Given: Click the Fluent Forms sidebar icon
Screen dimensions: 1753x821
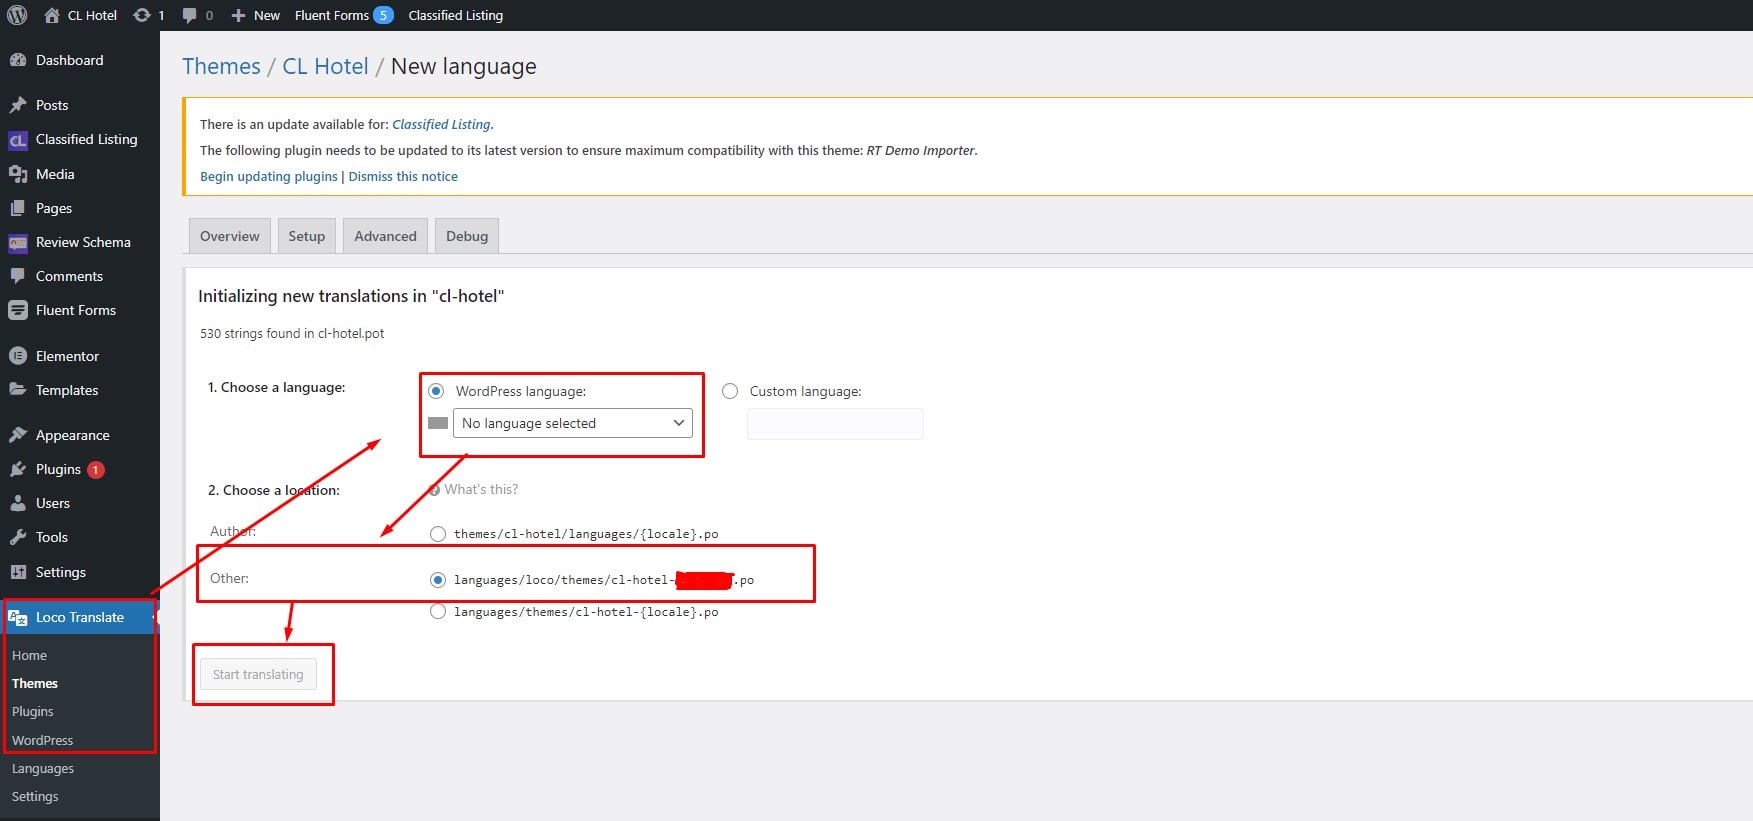Looking at the screenshot, I should (x=18, y=310).
